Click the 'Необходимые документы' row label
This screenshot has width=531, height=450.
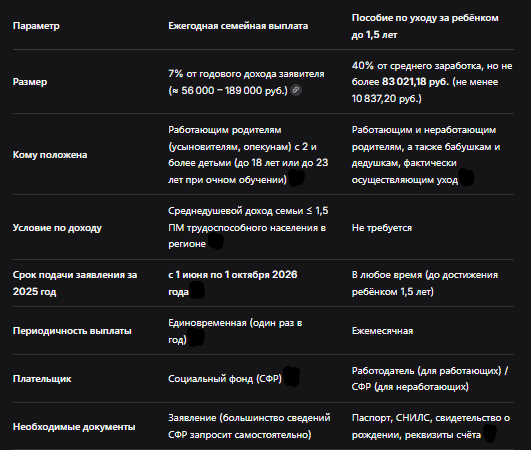[74, 427]
